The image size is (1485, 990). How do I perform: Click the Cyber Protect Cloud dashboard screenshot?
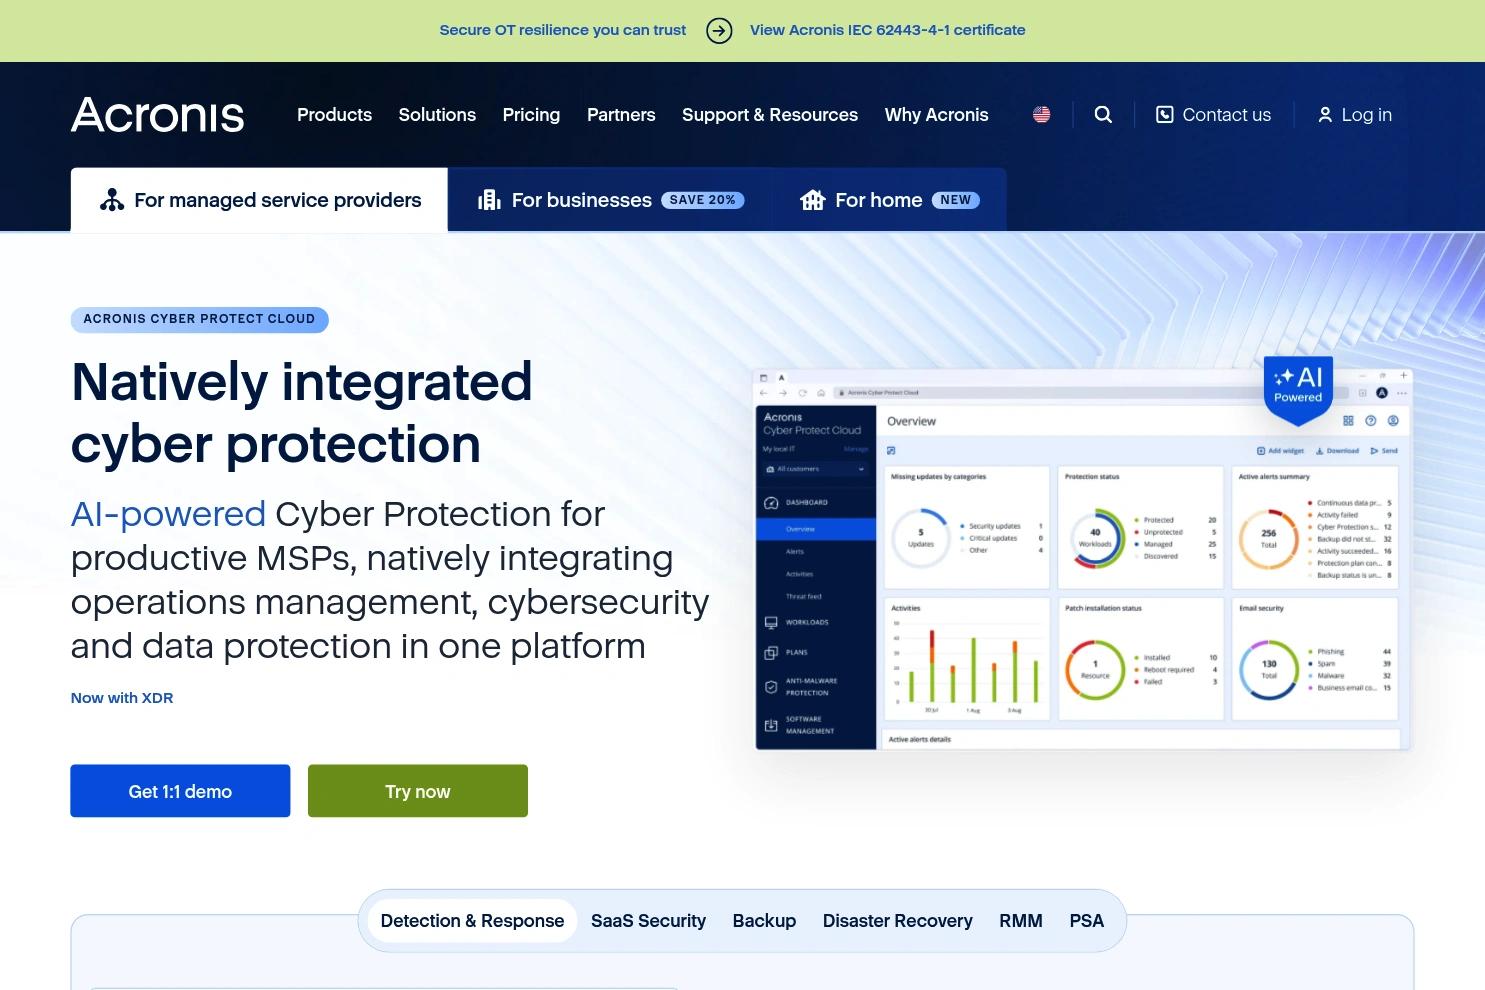[x=1083, y=558]
